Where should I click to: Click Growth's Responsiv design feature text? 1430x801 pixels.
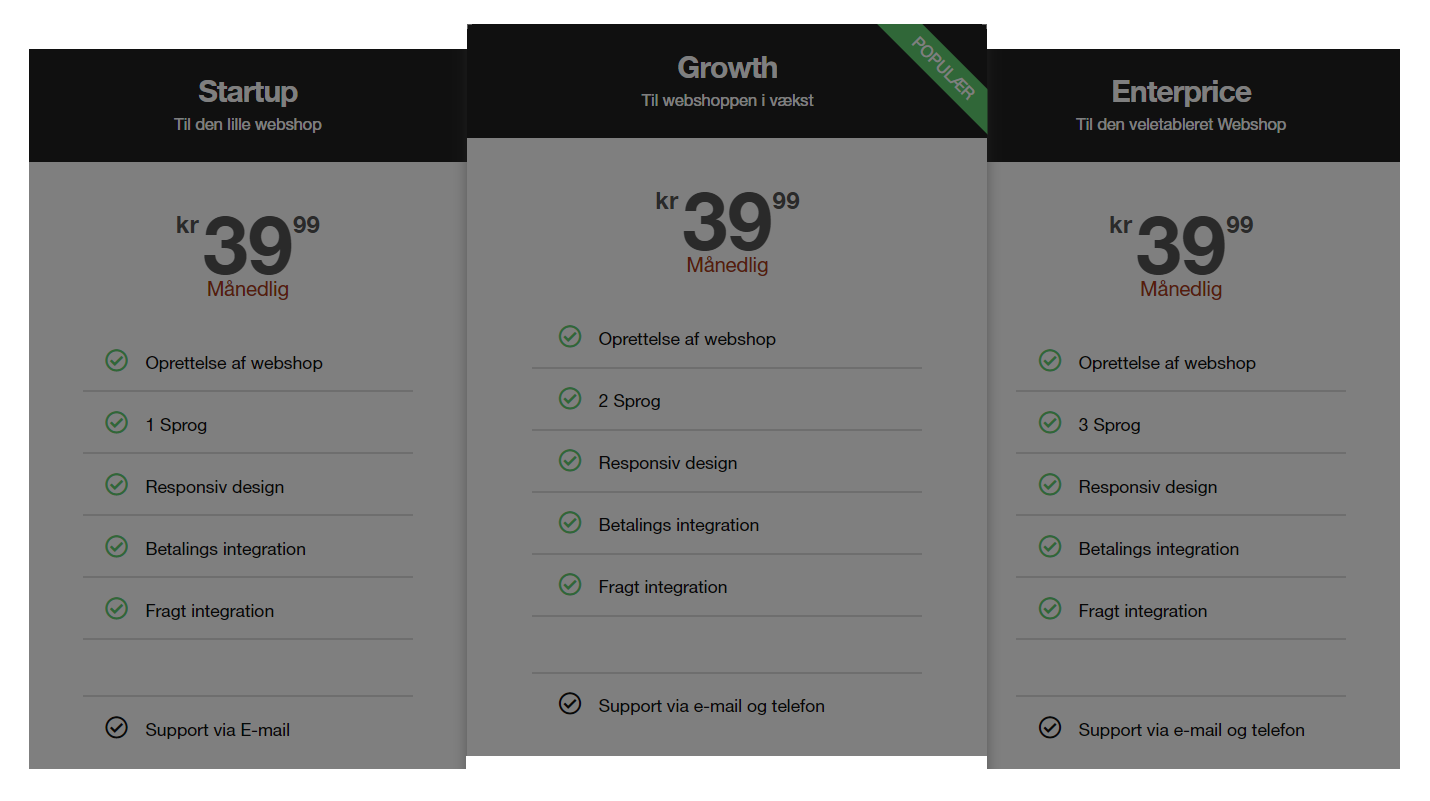[x=668, y=463]
